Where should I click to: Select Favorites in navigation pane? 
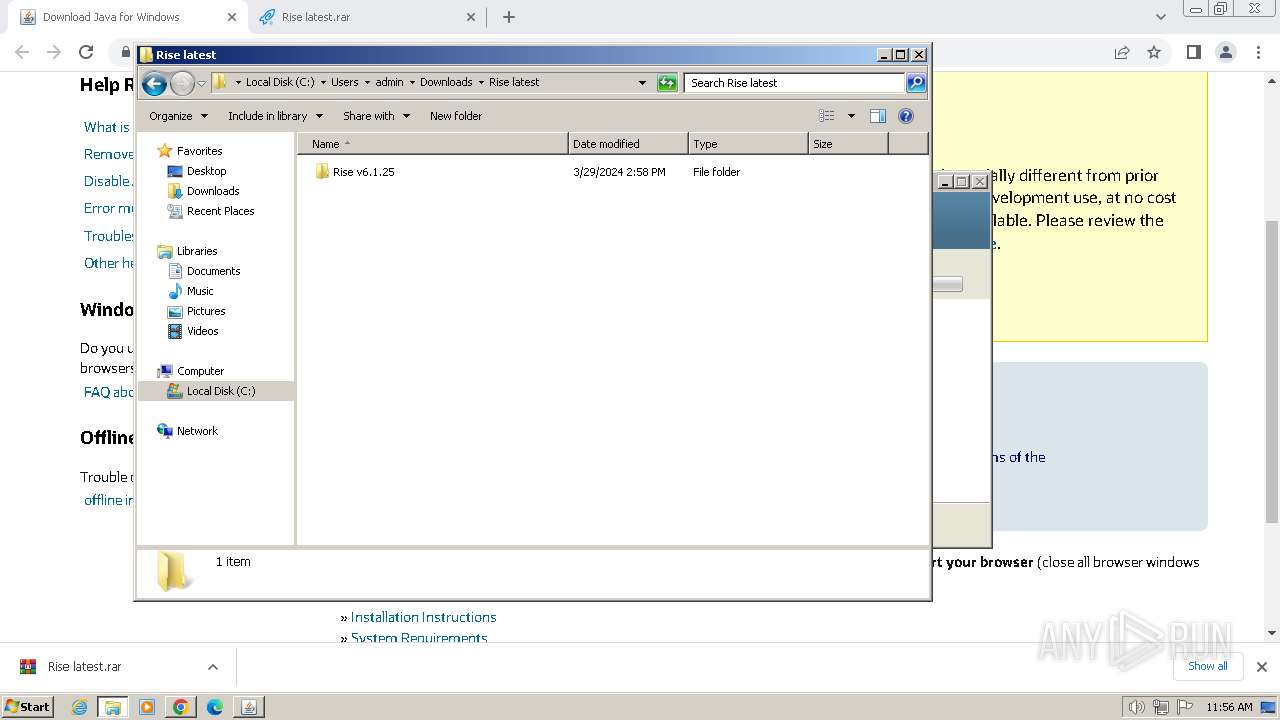(x=199, y=151)
